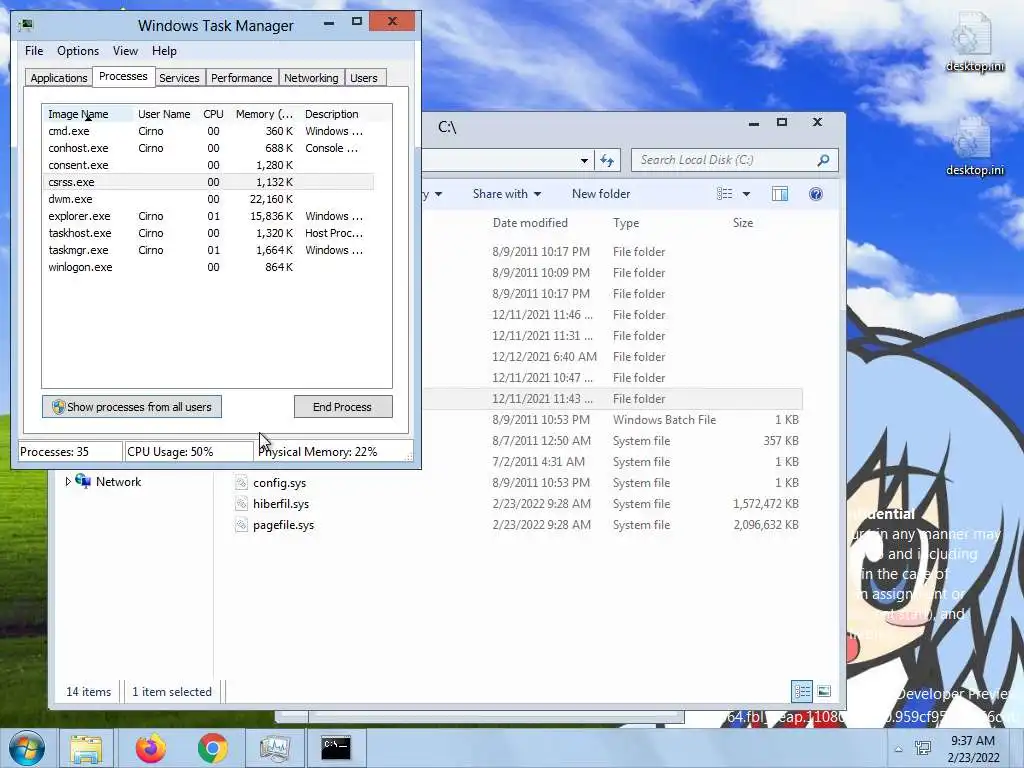1024x768 pixels.
Task: Click the change view icon in Explorer
Action: coord(724,194)
